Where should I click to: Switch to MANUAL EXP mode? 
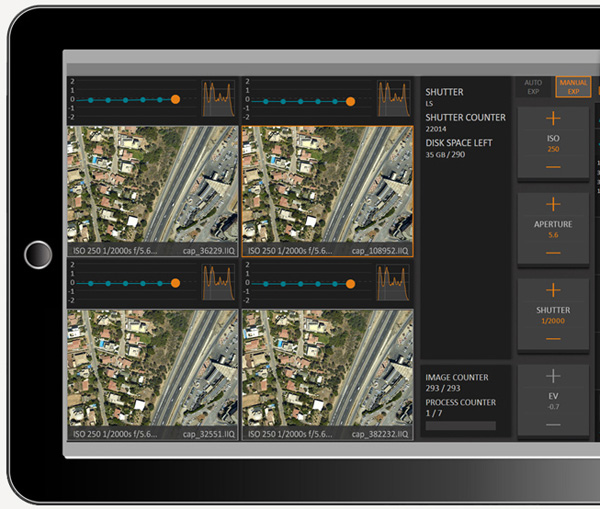(x=573, y=87)
